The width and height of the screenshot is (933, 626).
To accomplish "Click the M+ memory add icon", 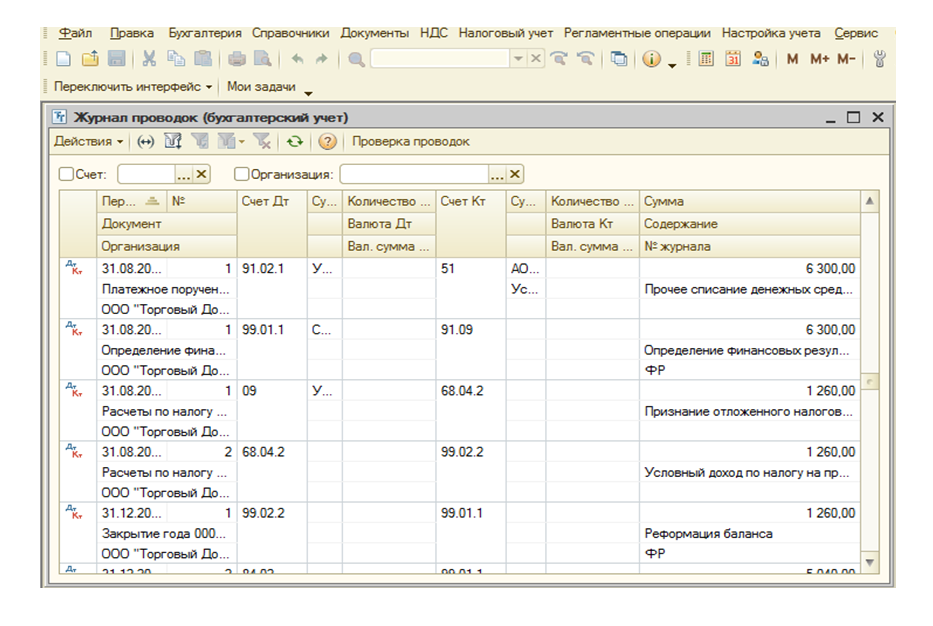I will [x=820, y=60].
